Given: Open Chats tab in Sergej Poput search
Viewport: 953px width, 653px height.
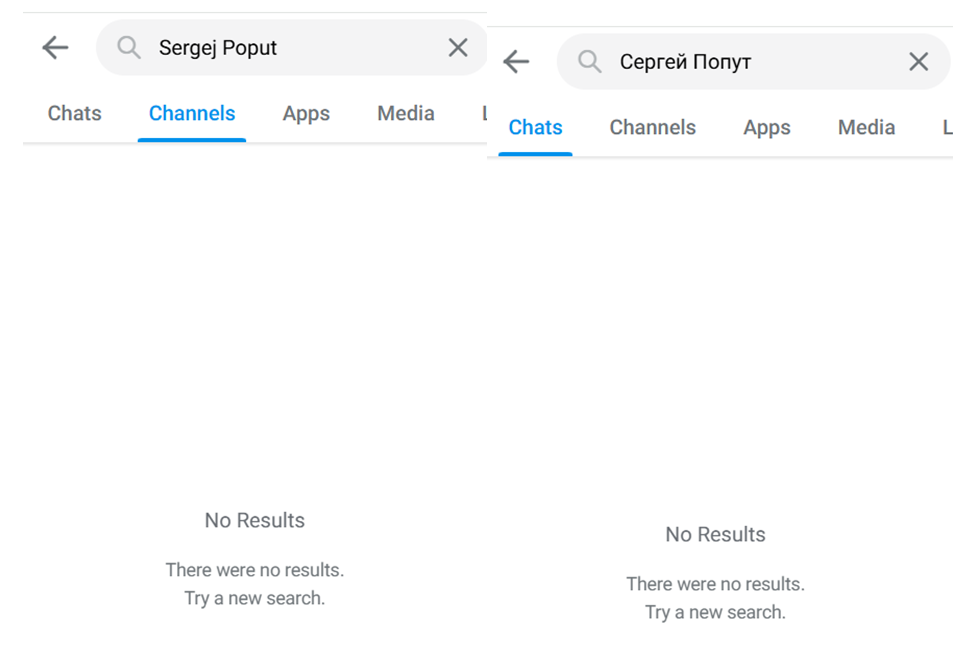Looking at the screenshot, I should click(75, 114).
